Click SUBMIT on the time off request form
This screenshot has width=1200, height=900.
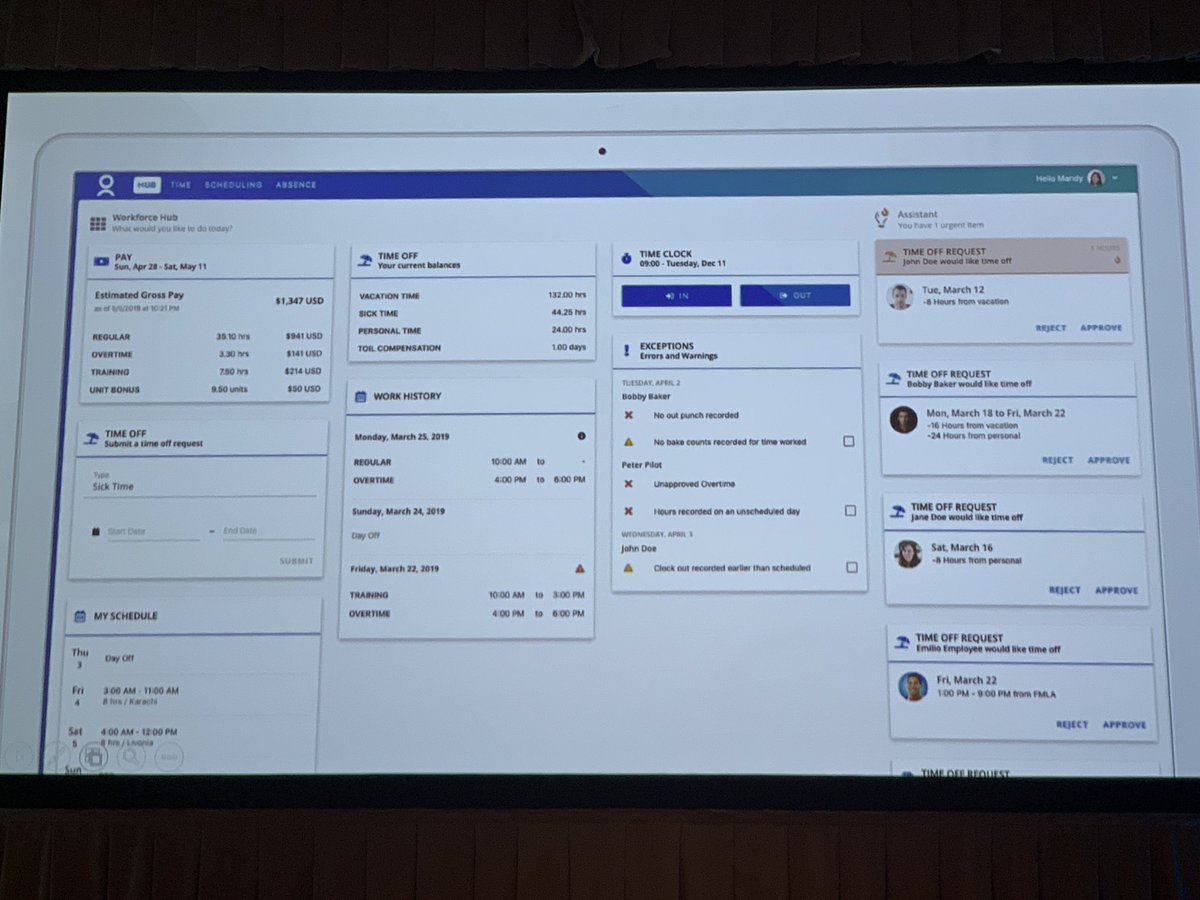296,561
